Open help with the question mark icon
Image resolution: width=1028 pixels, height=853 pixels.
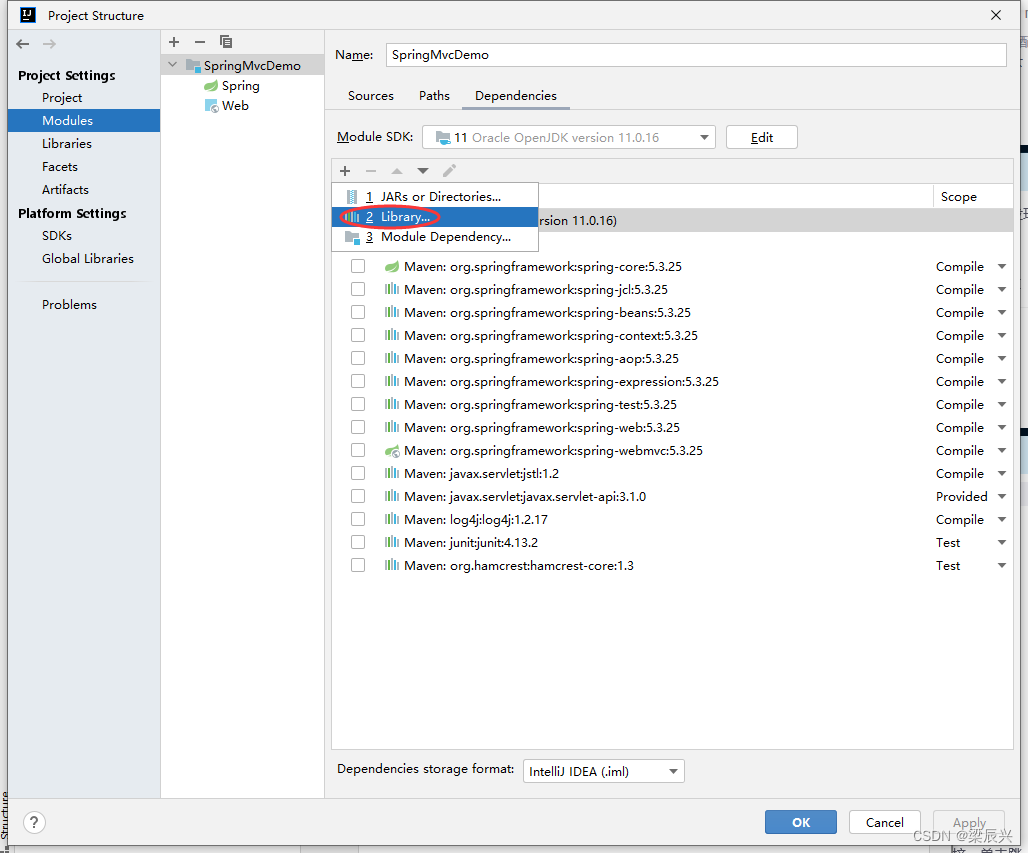34,822
